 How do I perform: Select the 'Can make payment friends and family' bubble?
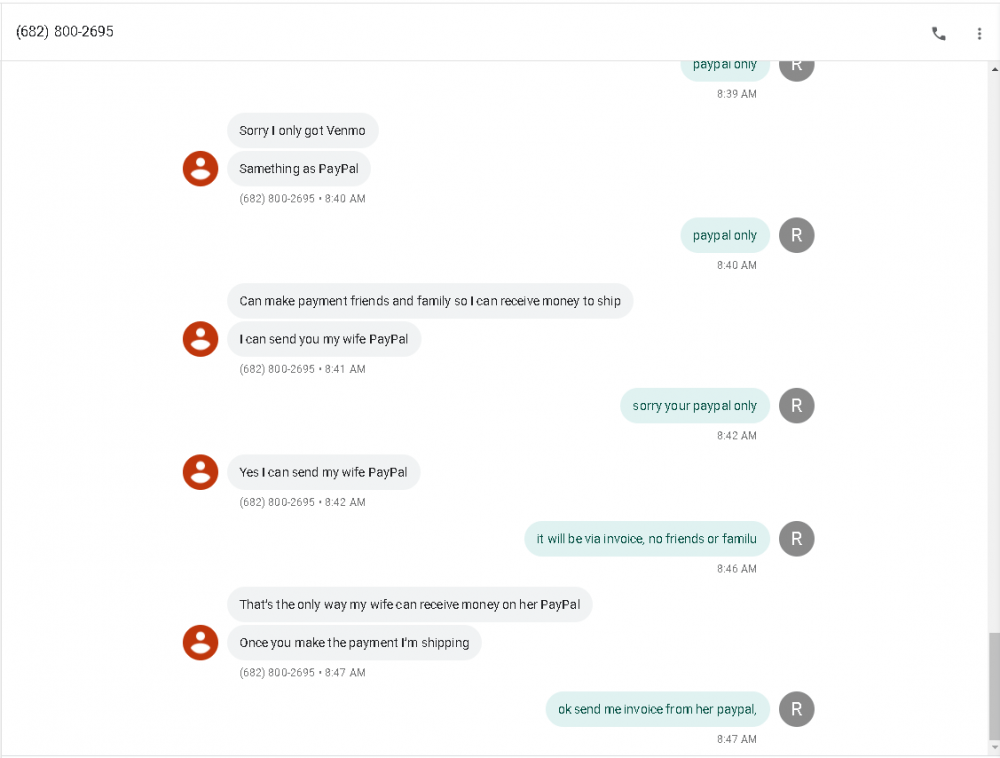coord(430,301)
